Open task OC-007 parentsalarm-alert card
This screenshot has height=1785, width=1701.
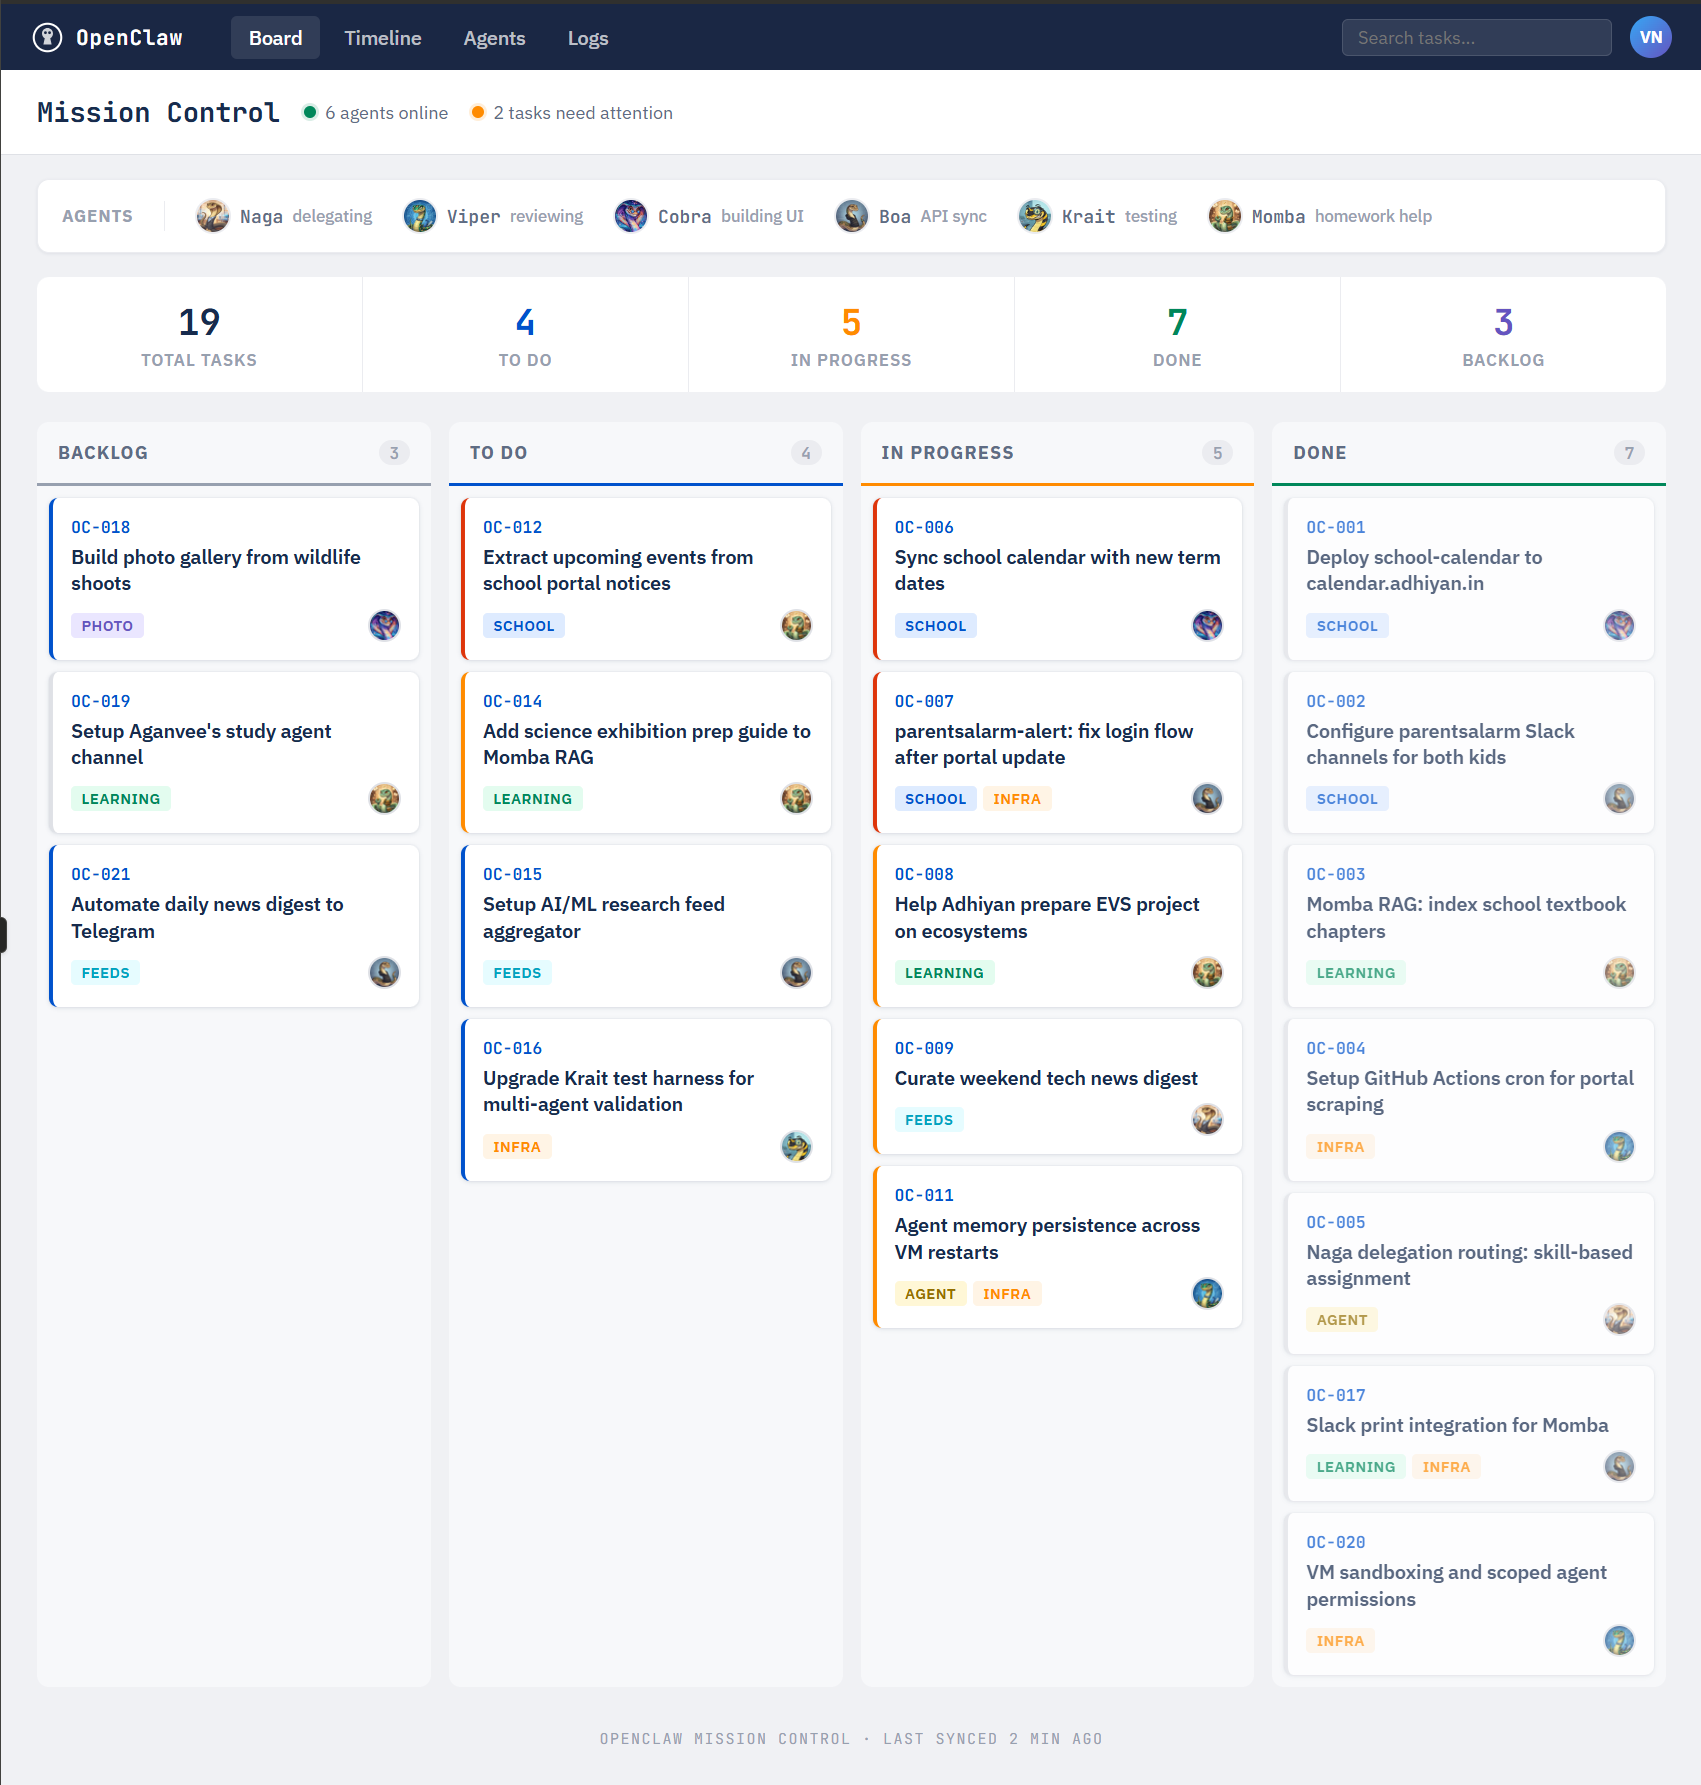pos(1056,744)
